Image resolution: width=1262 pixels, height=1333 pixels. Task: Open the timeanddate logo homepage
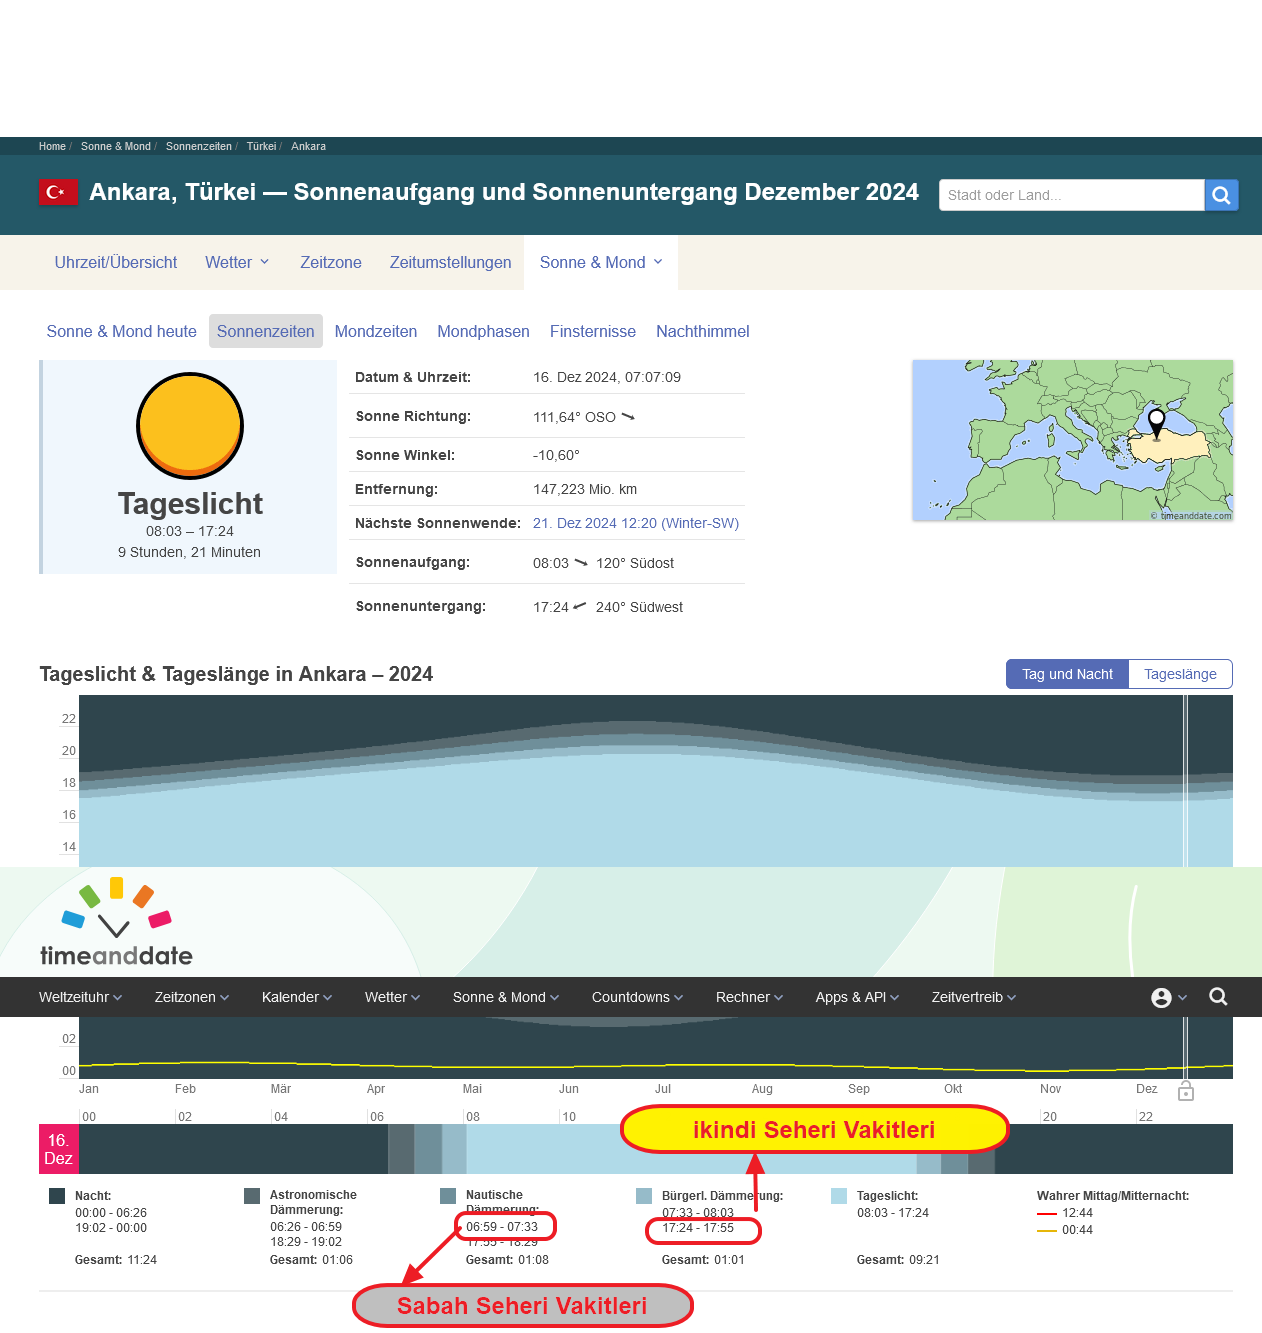coord(116,923)
